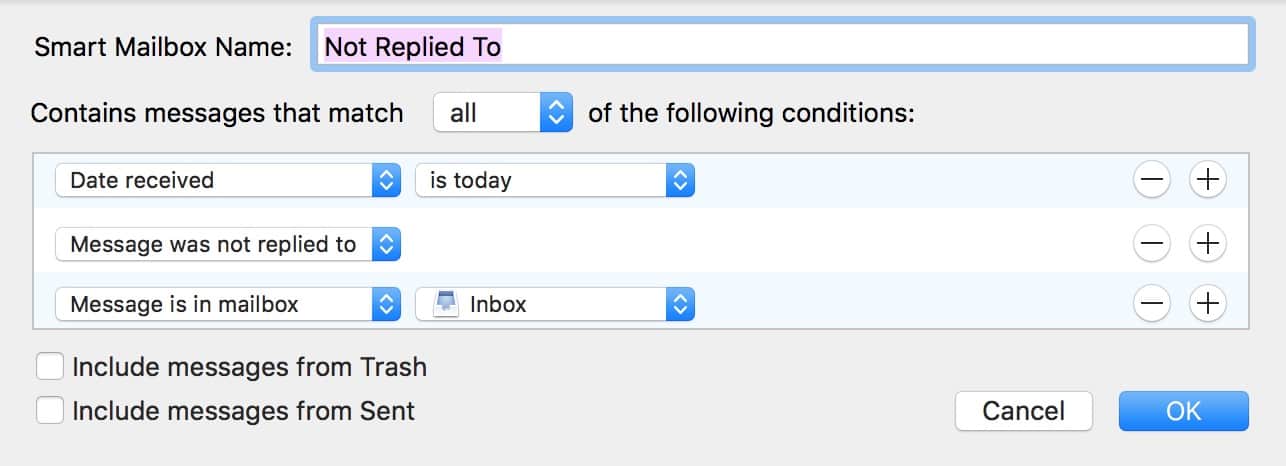1286x466 pixels.
Task: Open the 'Message is in mailbox' dropdown
Action: click(228, 305)
